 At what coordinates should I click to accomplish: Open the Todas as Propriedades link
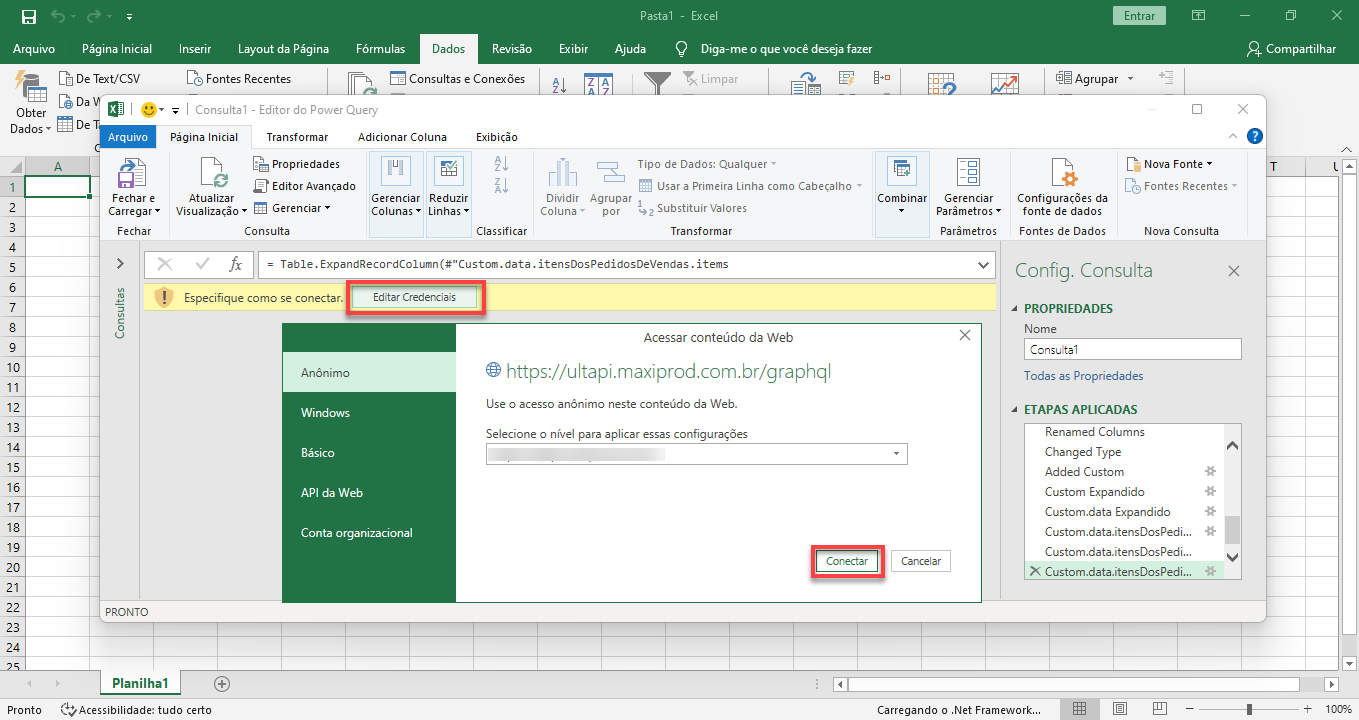(1083, 376)
